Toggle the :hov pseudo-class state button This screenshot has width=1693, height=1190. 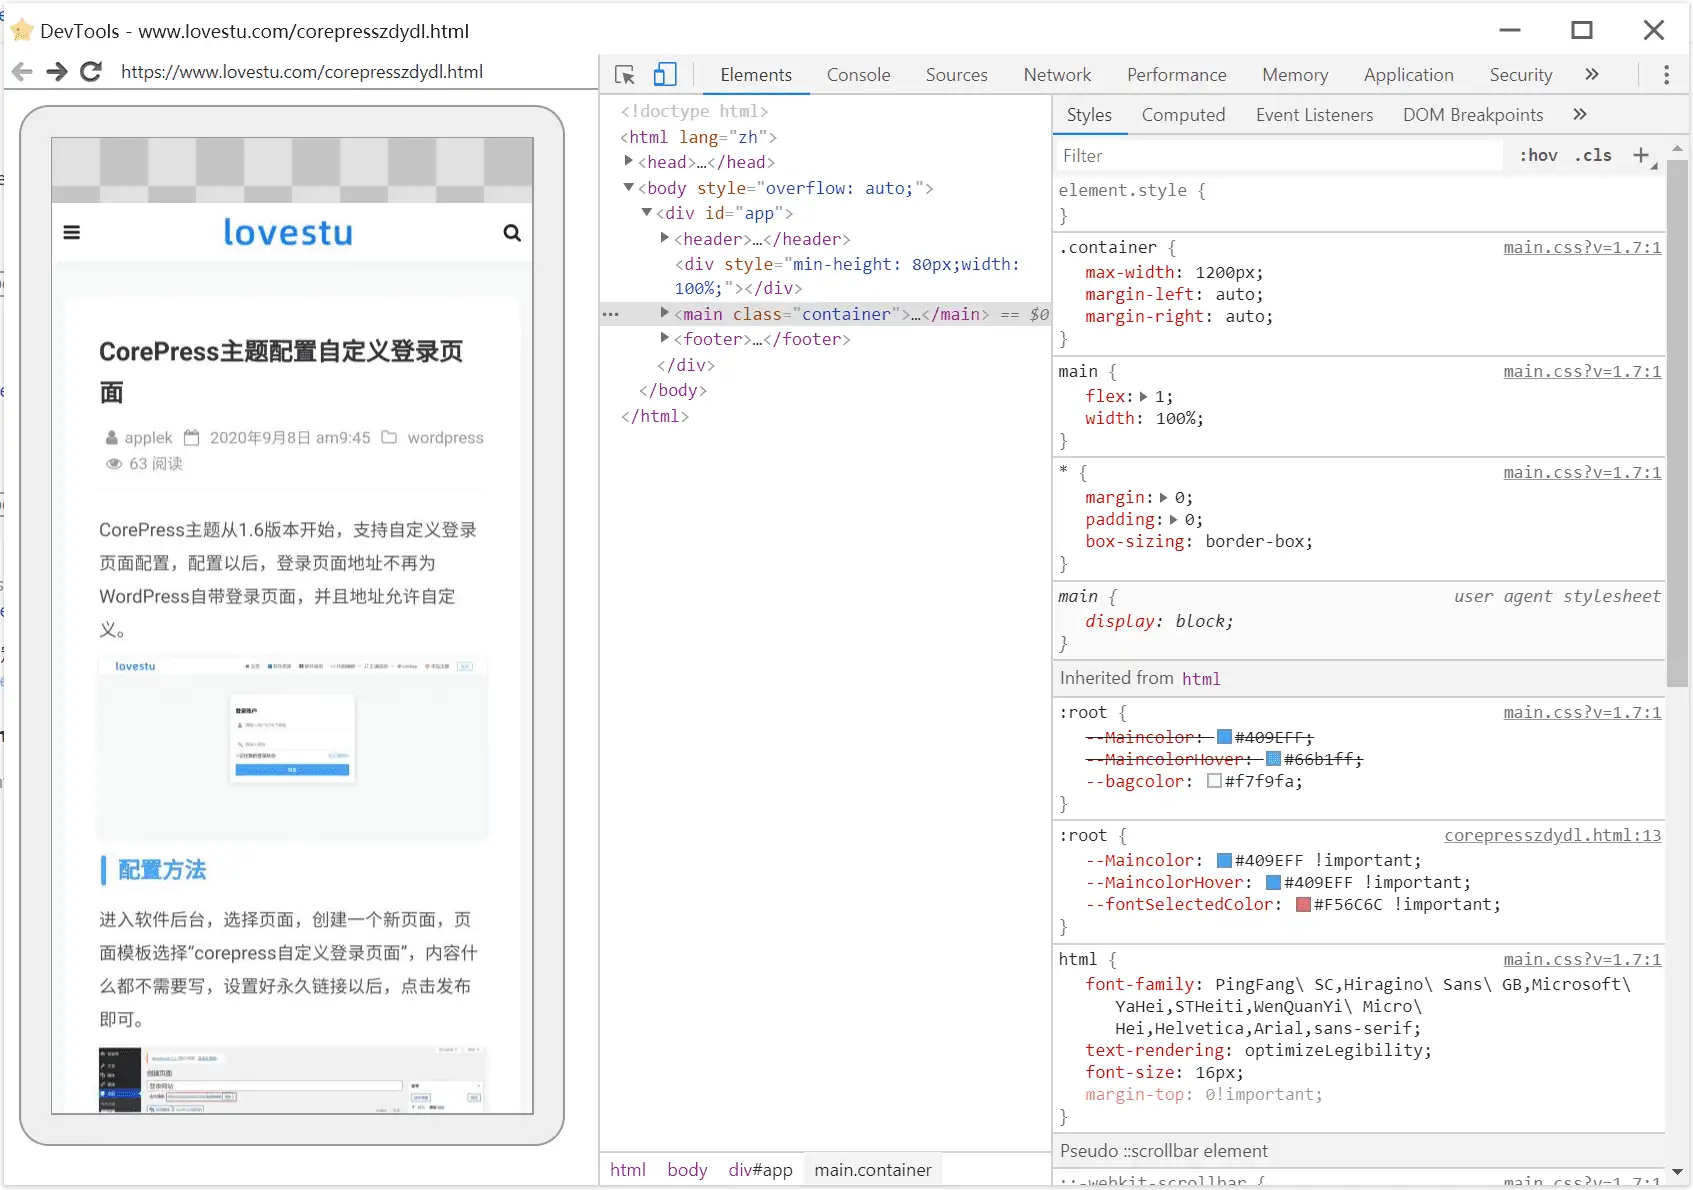pos(1538,155)
